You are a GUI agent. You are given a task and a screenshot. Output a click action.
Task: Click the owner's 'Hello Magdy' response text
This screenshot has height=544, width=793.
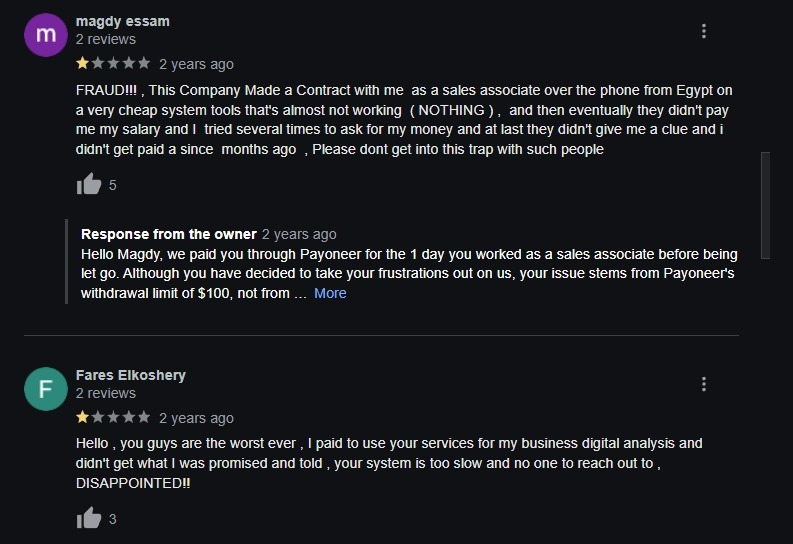click(x=400, y=264)
